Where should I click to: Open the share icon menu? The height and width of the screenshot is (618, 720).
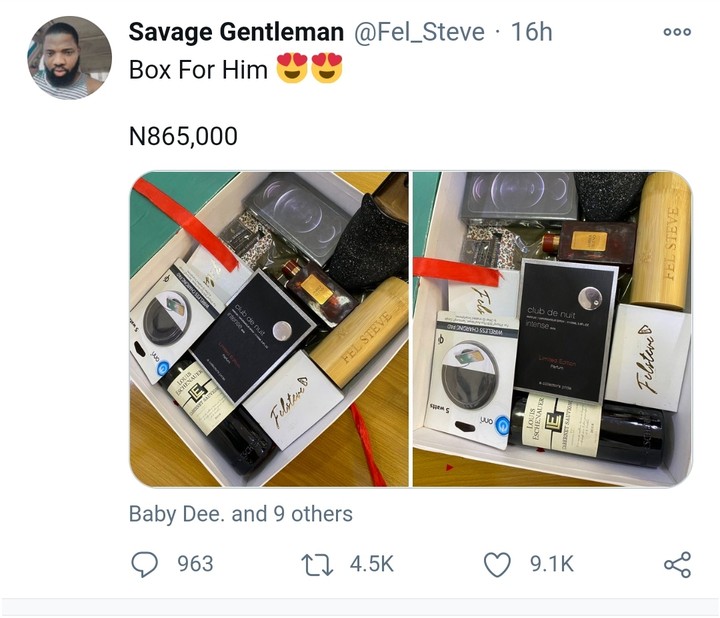pyautogui.click(x=677, y=565)
